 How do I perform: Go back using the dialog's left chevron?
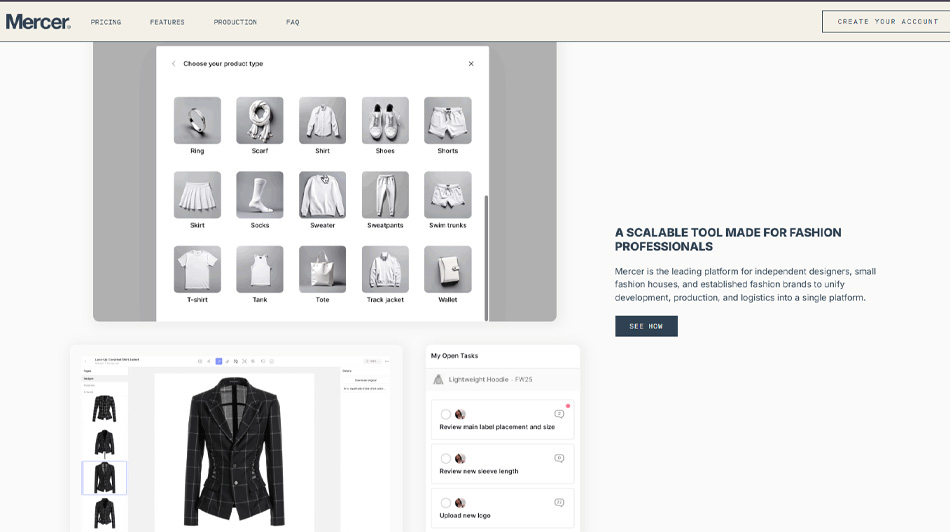pos(174,64)
